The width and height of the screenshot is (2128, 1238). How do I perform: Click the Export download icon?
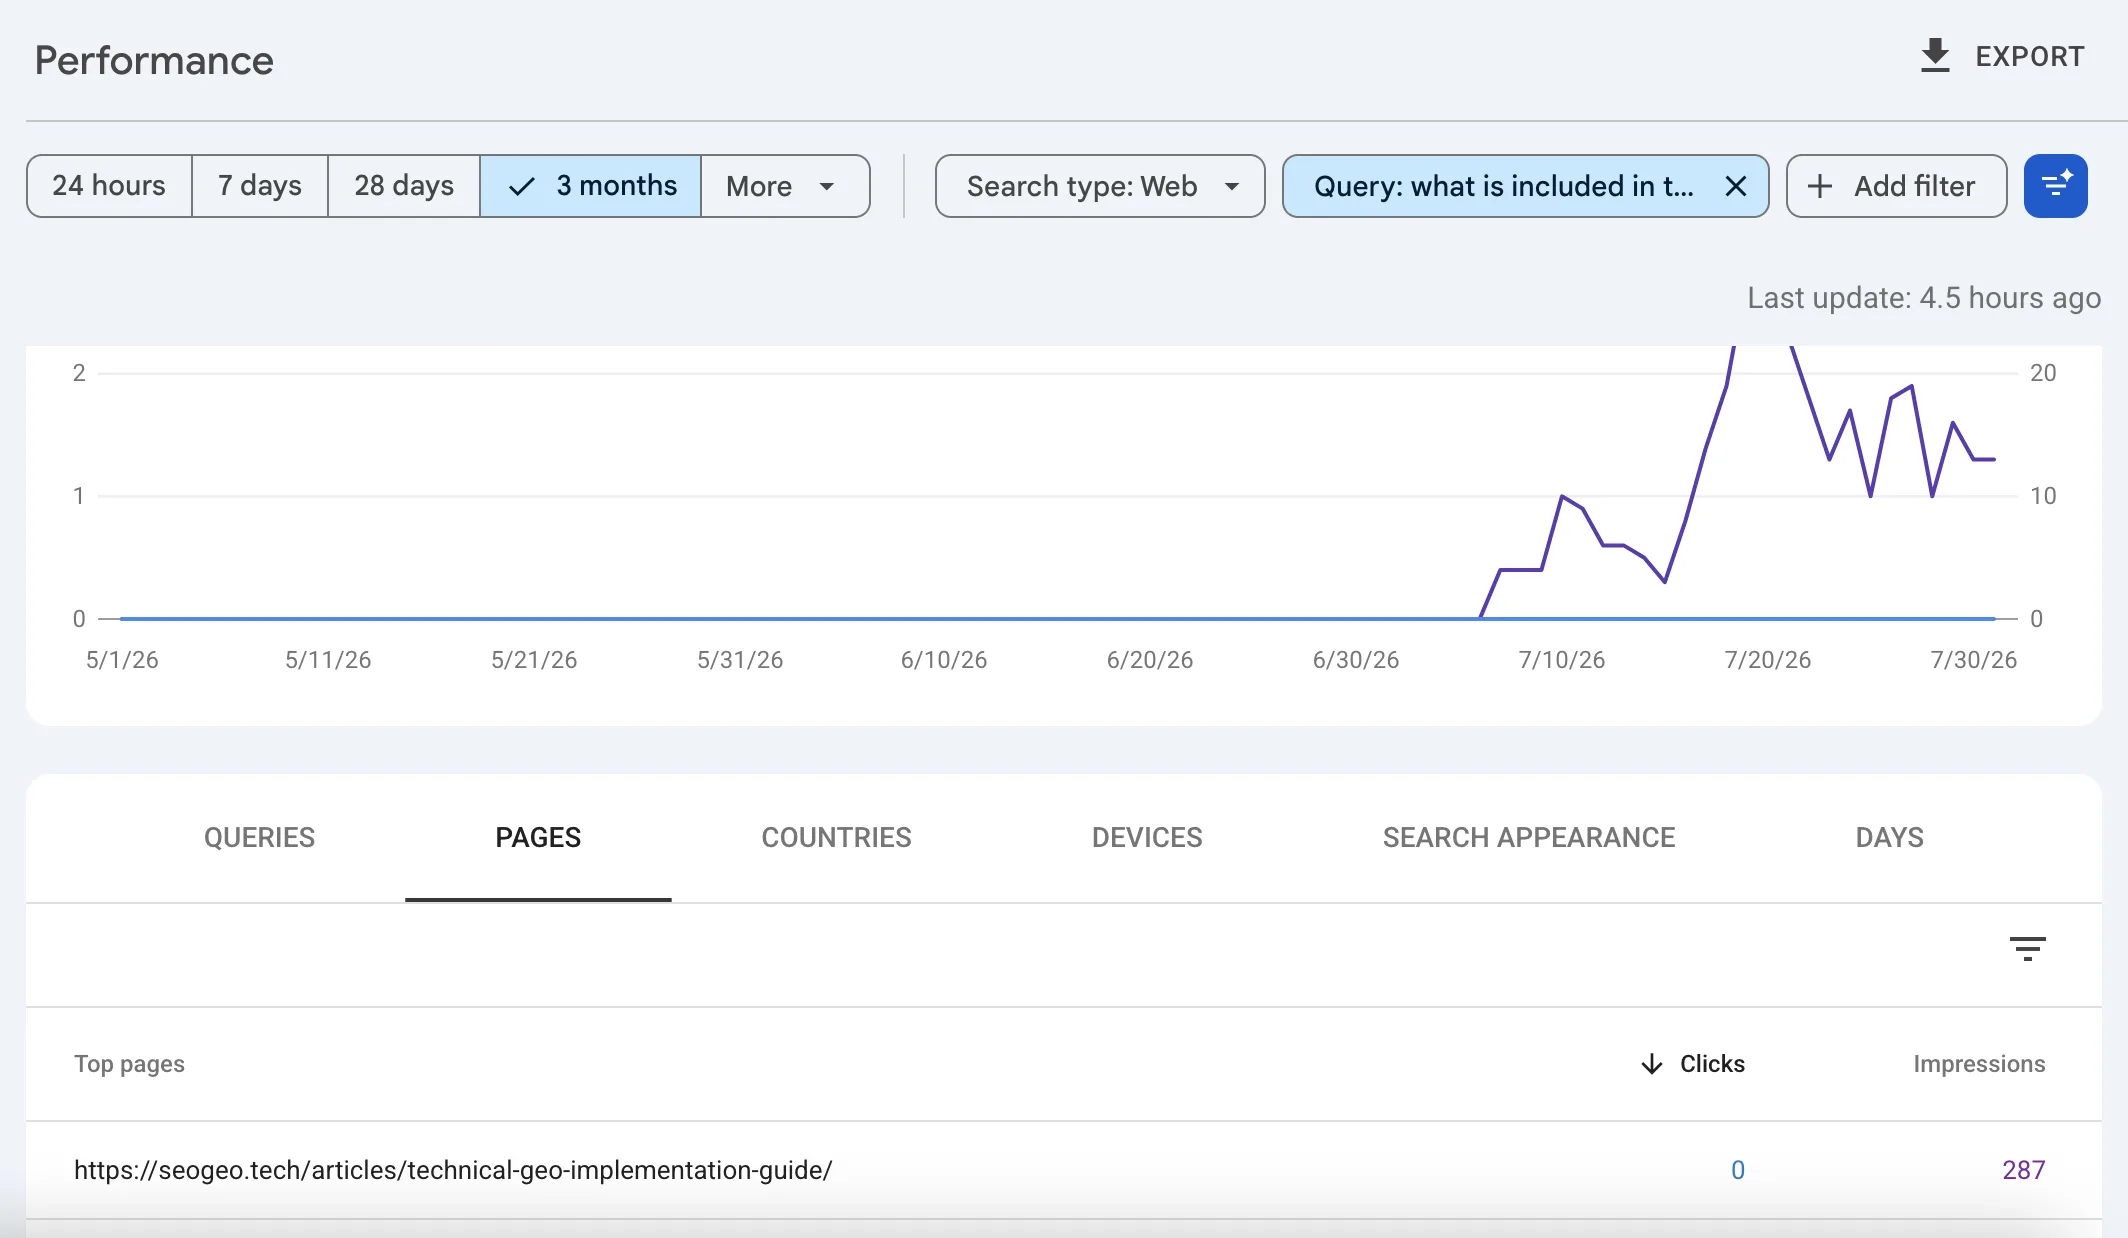click(1935, 56)
